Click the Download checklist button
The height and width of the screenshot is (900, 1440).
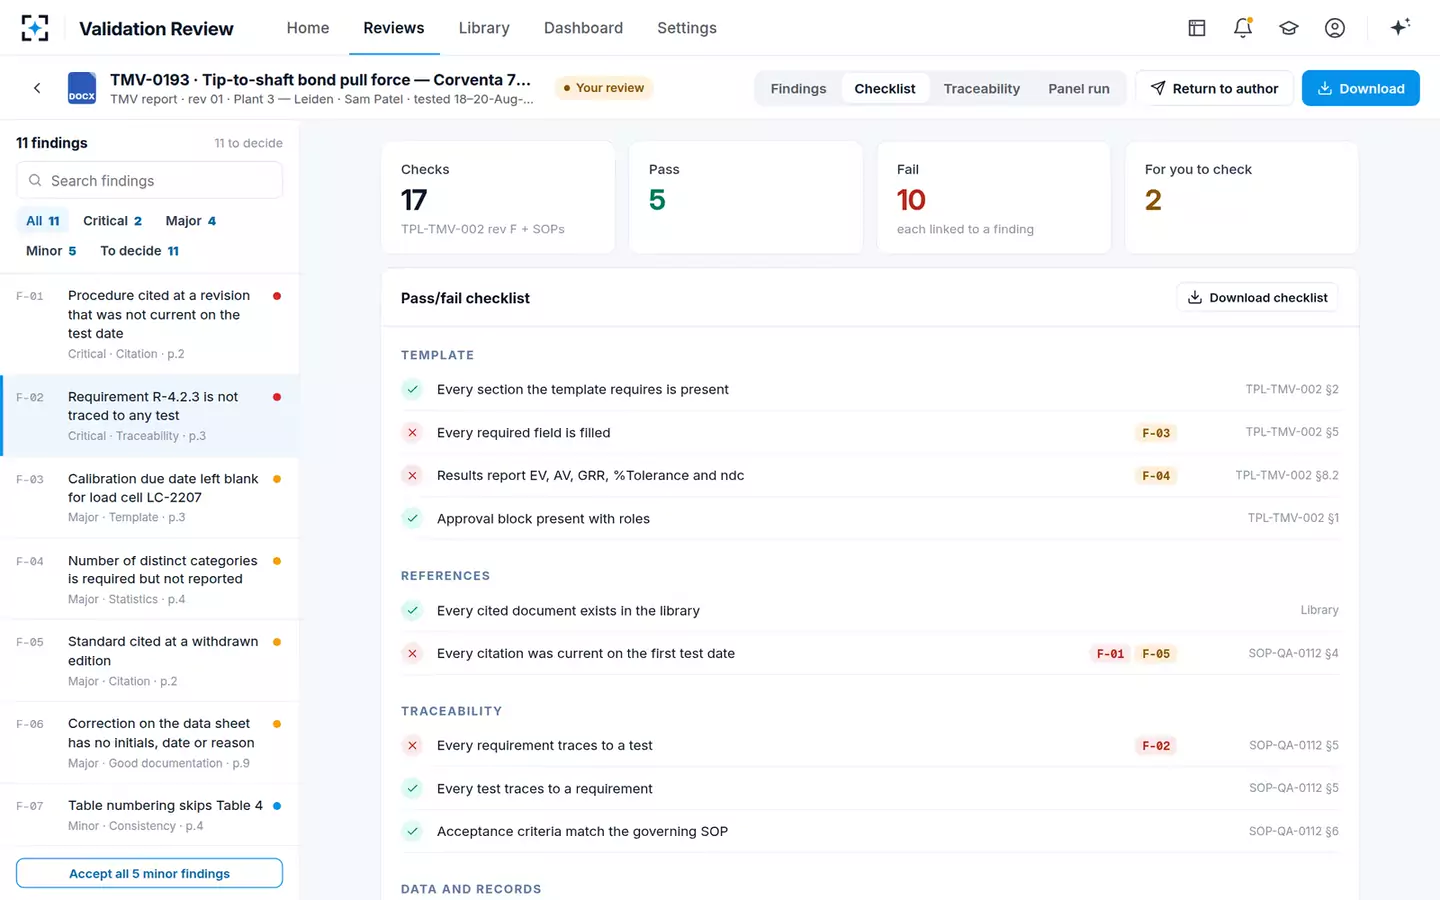(1257, 298)
